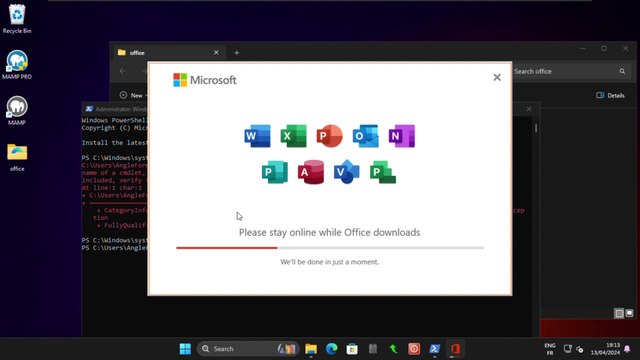
Task: Open the notifications bell in the system tray
Action: coord(627,349)
